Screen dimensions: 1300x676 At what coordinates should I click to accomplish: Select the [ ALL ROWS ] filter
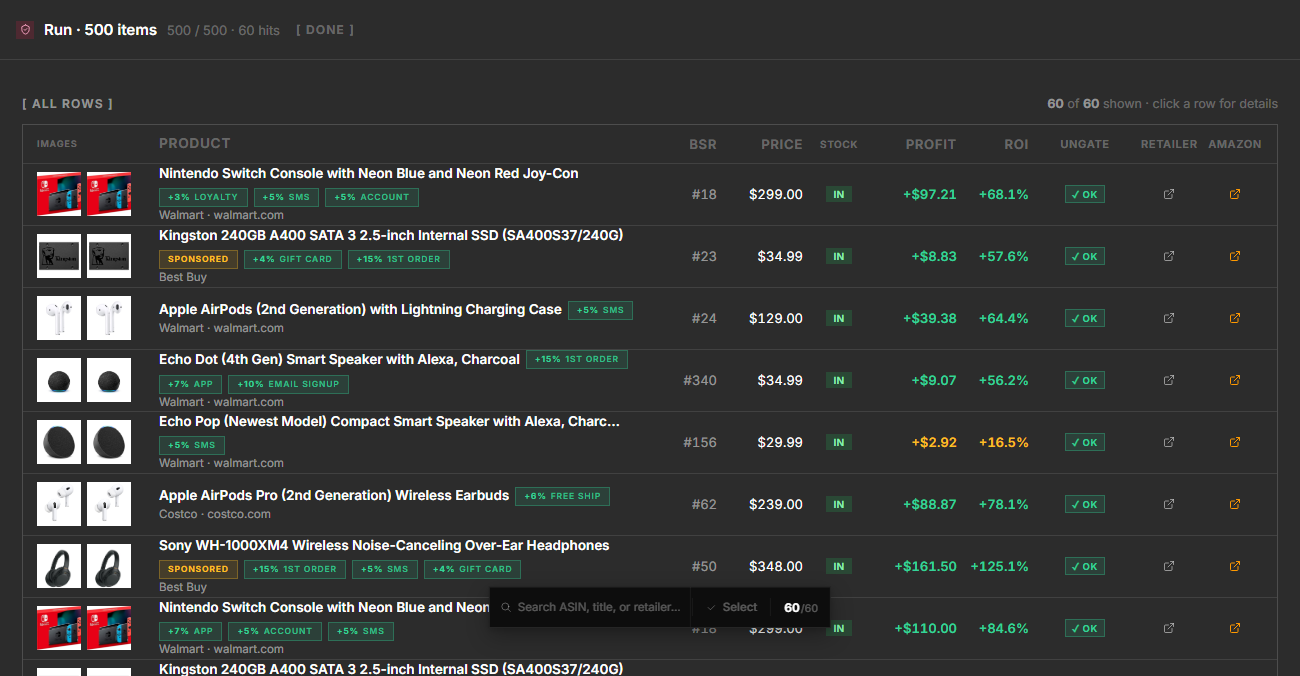coord(67,104)
